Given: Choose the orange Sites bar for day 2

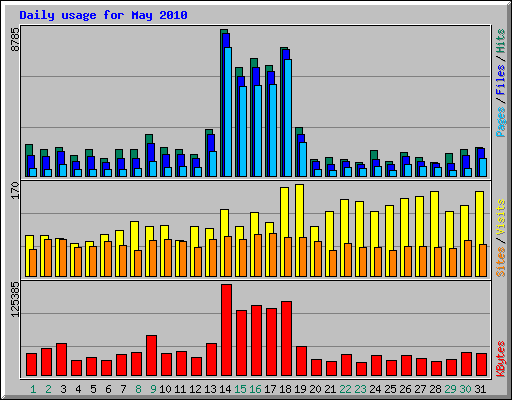Looking at the screenshot, I should click(48, 258).
